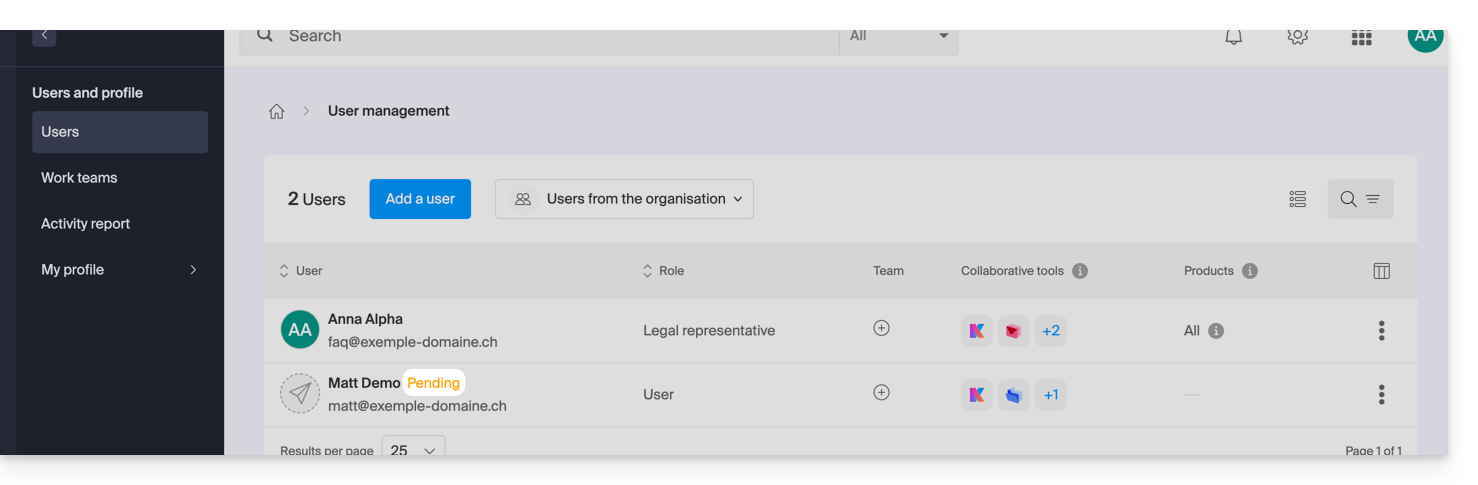Switch to list view icon
Viewport: 1478px width, 485px height.
coord(1298,199)
